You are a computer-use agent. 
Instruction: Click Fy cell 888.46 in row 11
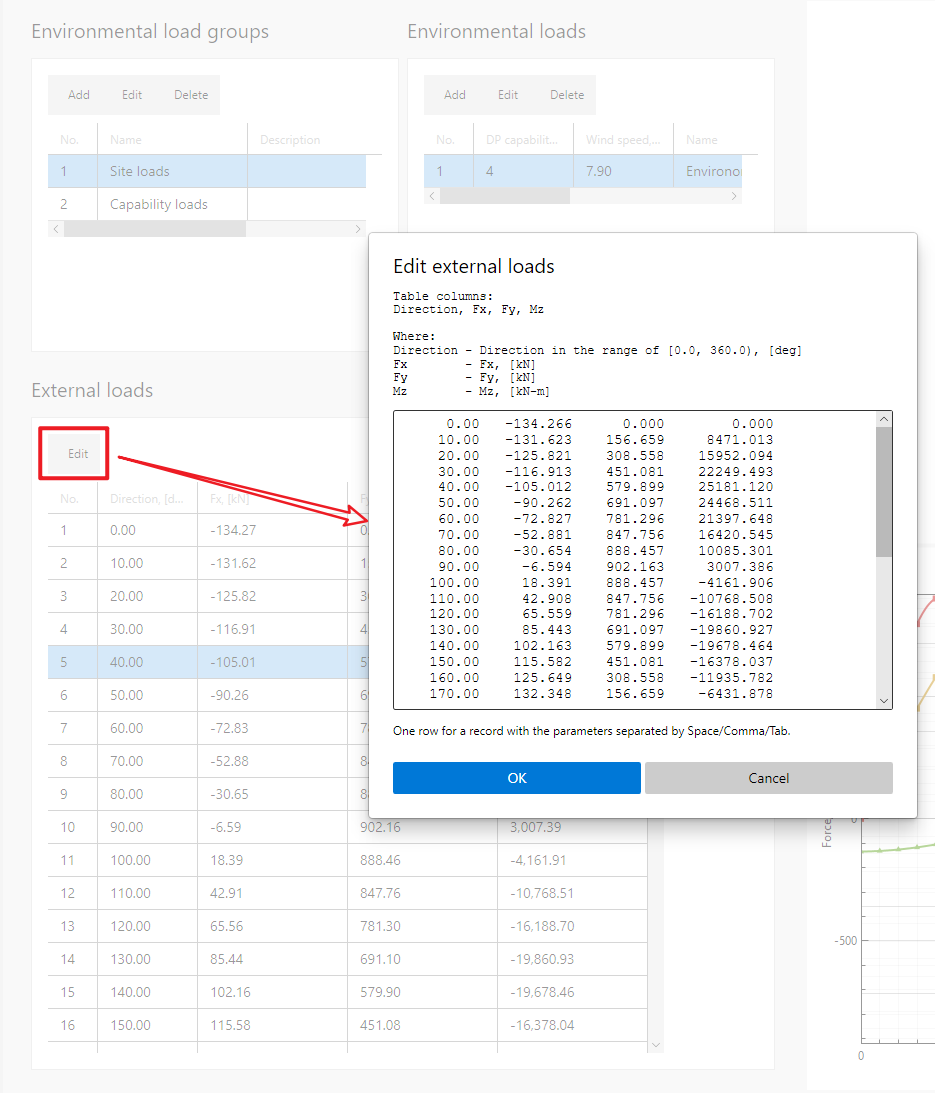422,860
